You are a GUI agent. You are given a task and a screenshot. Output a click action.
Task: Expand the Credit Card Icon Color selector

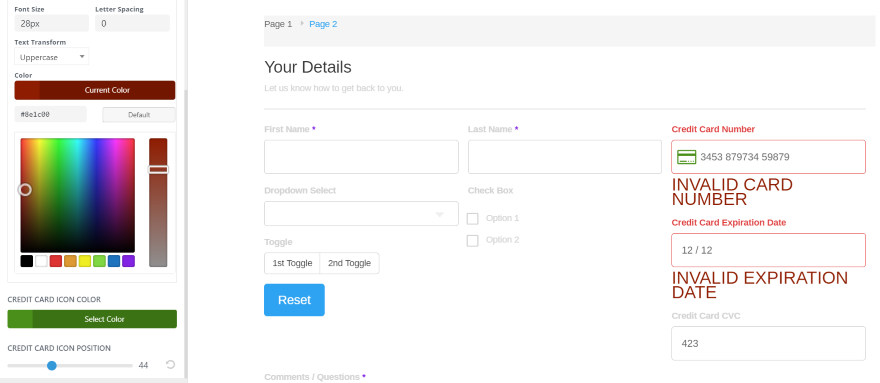[92, 319]
